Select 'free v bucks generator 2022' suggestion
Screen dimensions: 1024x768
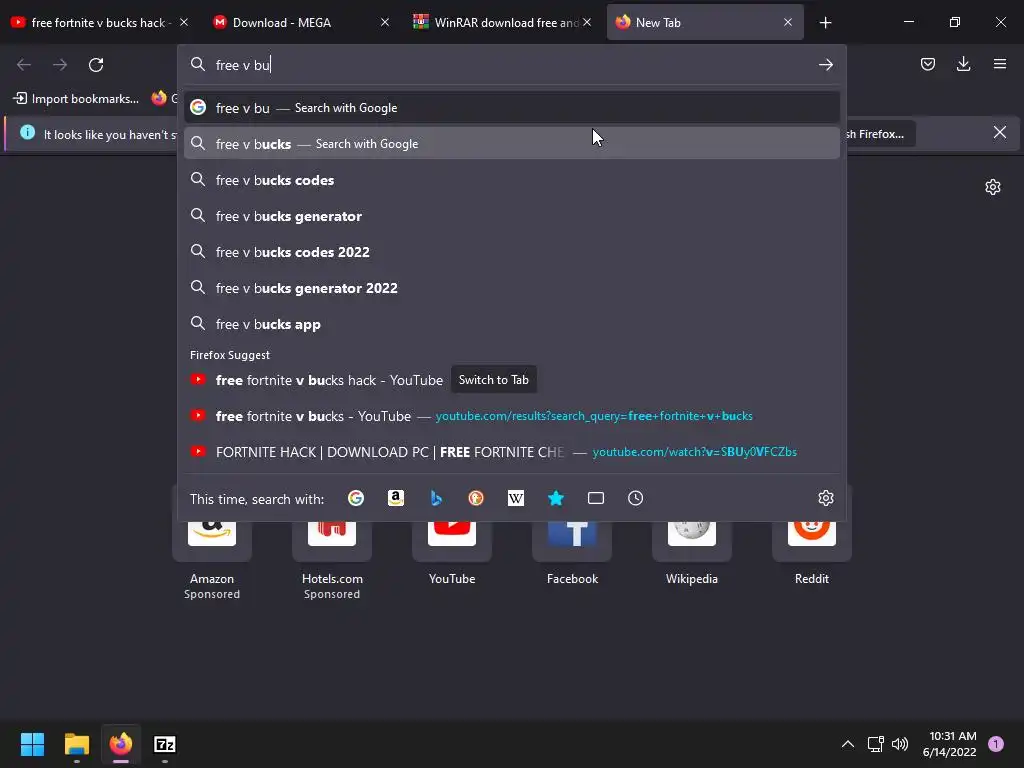511,288
